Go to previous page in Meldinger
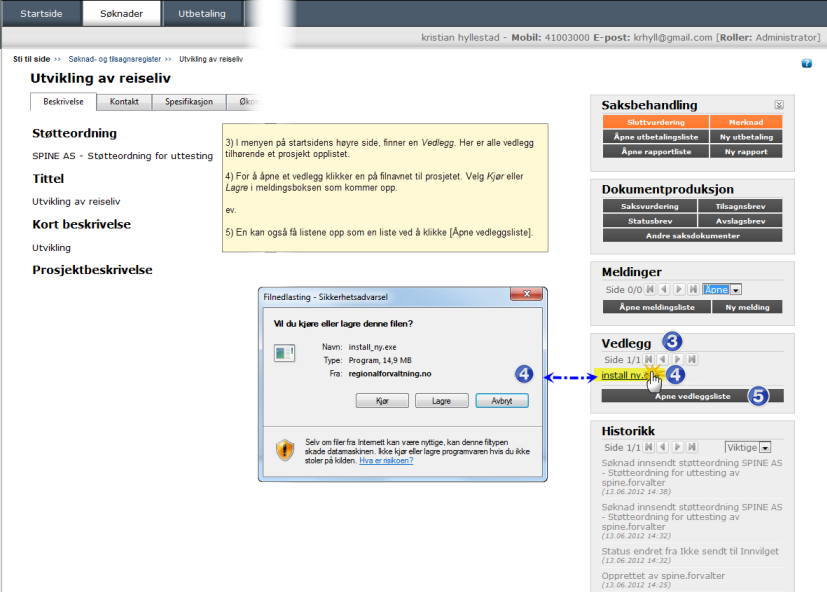 (x=664, y=289)
